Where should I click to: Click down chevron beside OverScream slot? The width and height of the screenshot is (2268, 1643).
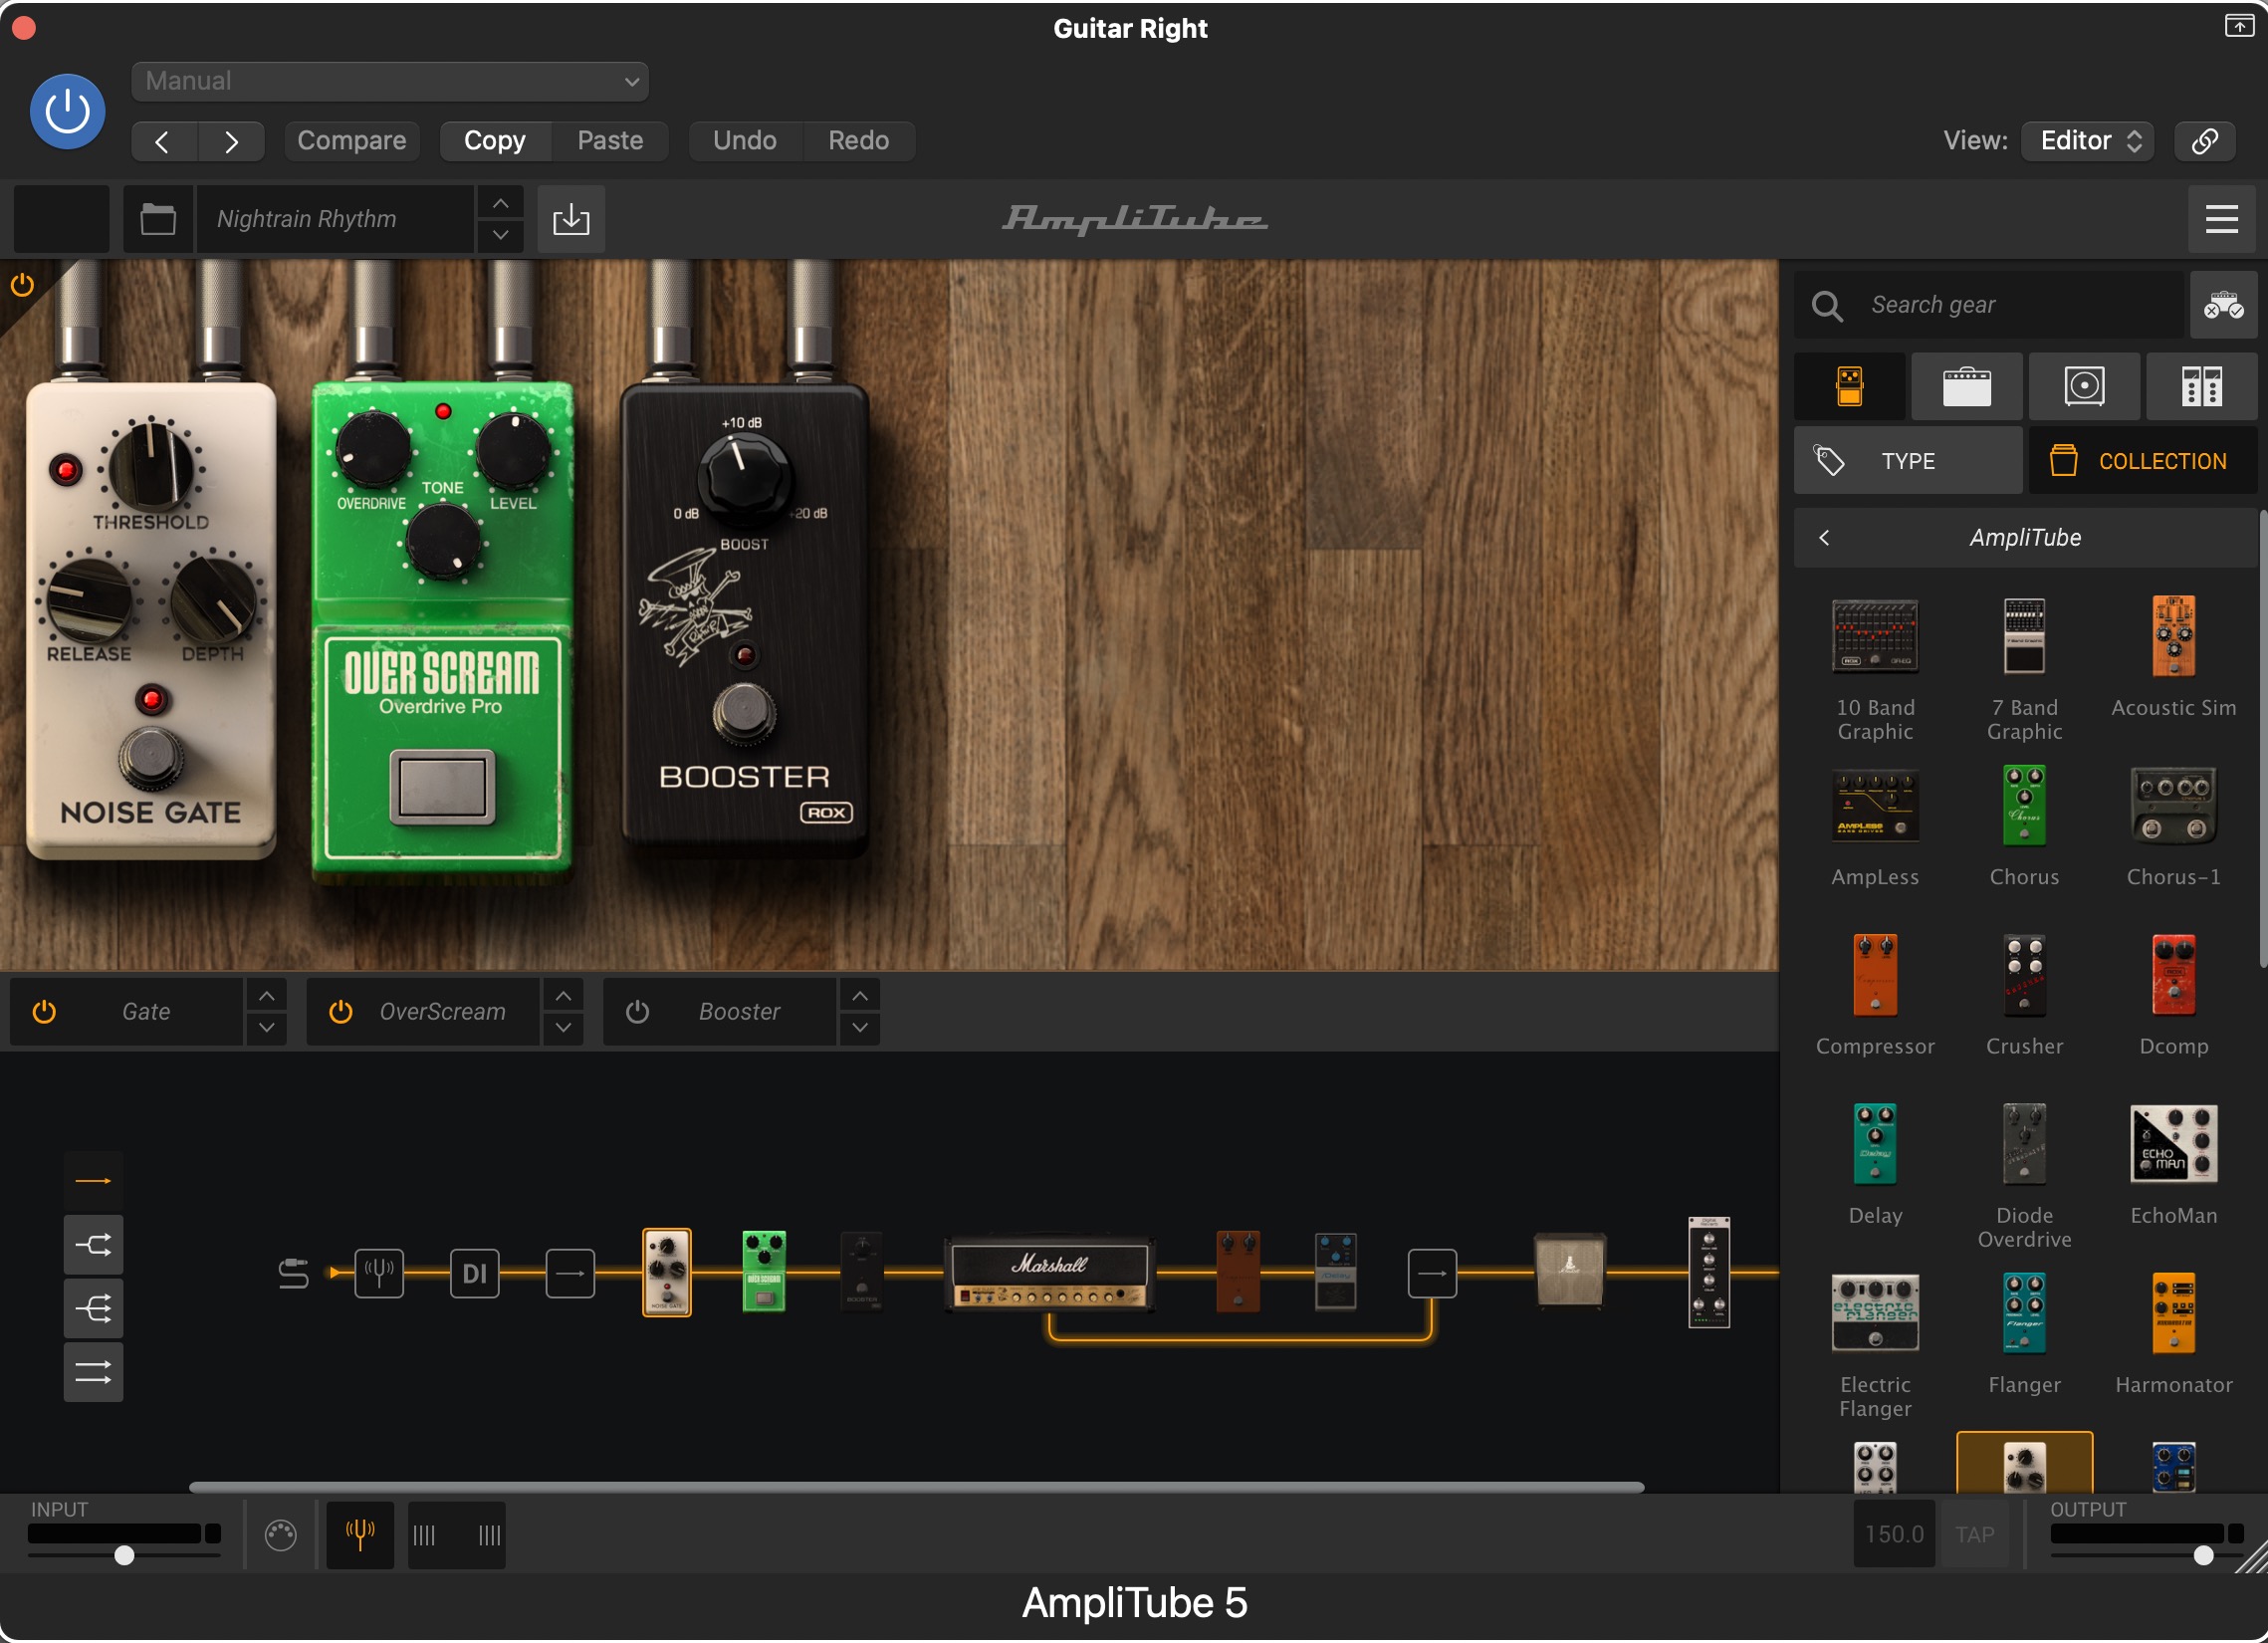[x=563, y=1028]
